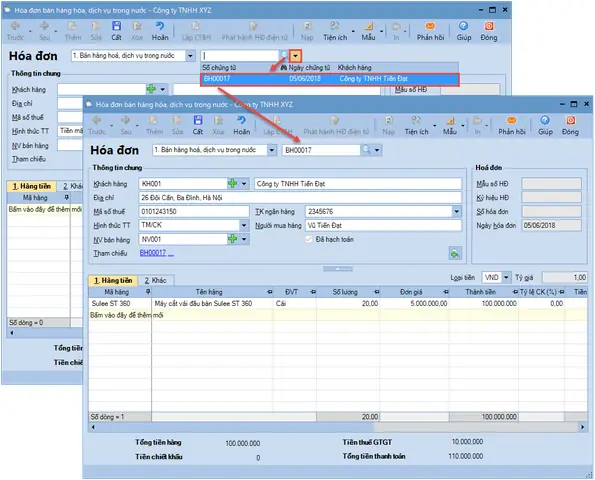Click Trước icon in front window toolbar

[97, 121]
